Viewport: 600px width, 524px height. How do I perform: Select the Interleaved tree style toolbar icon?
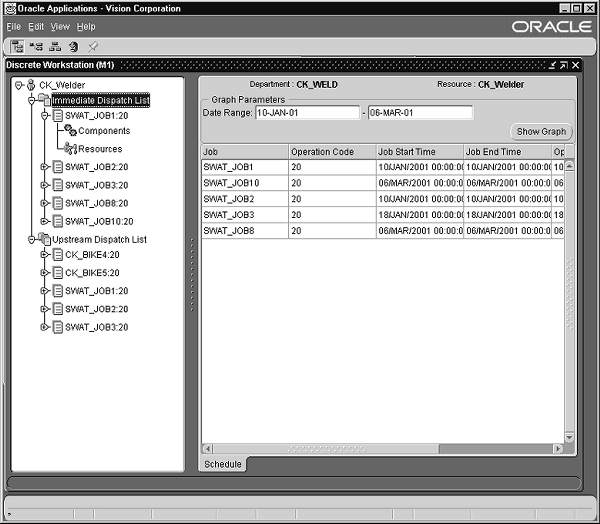pyautogui.click(x=36, y=47)
